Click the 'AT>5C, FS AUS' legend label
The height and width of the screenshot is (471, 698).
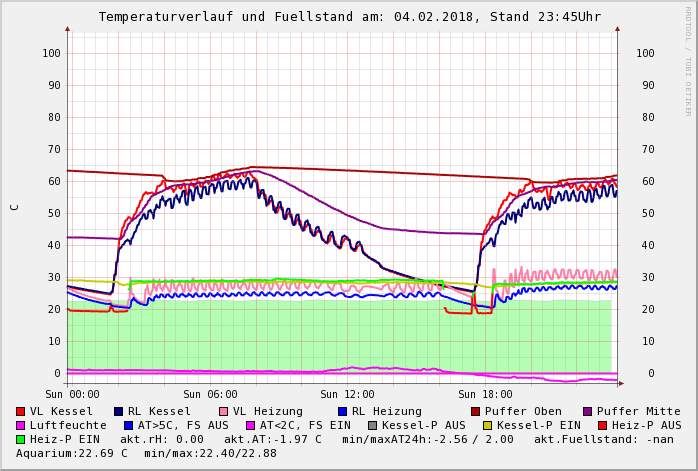coord(183,425)
